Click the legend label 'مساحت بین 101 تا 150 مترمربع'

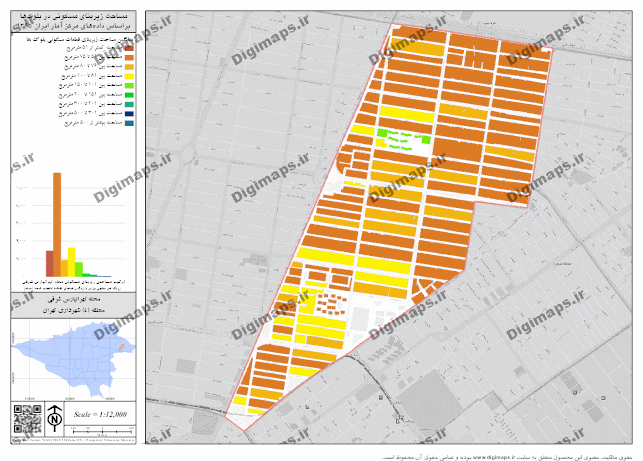91,86
